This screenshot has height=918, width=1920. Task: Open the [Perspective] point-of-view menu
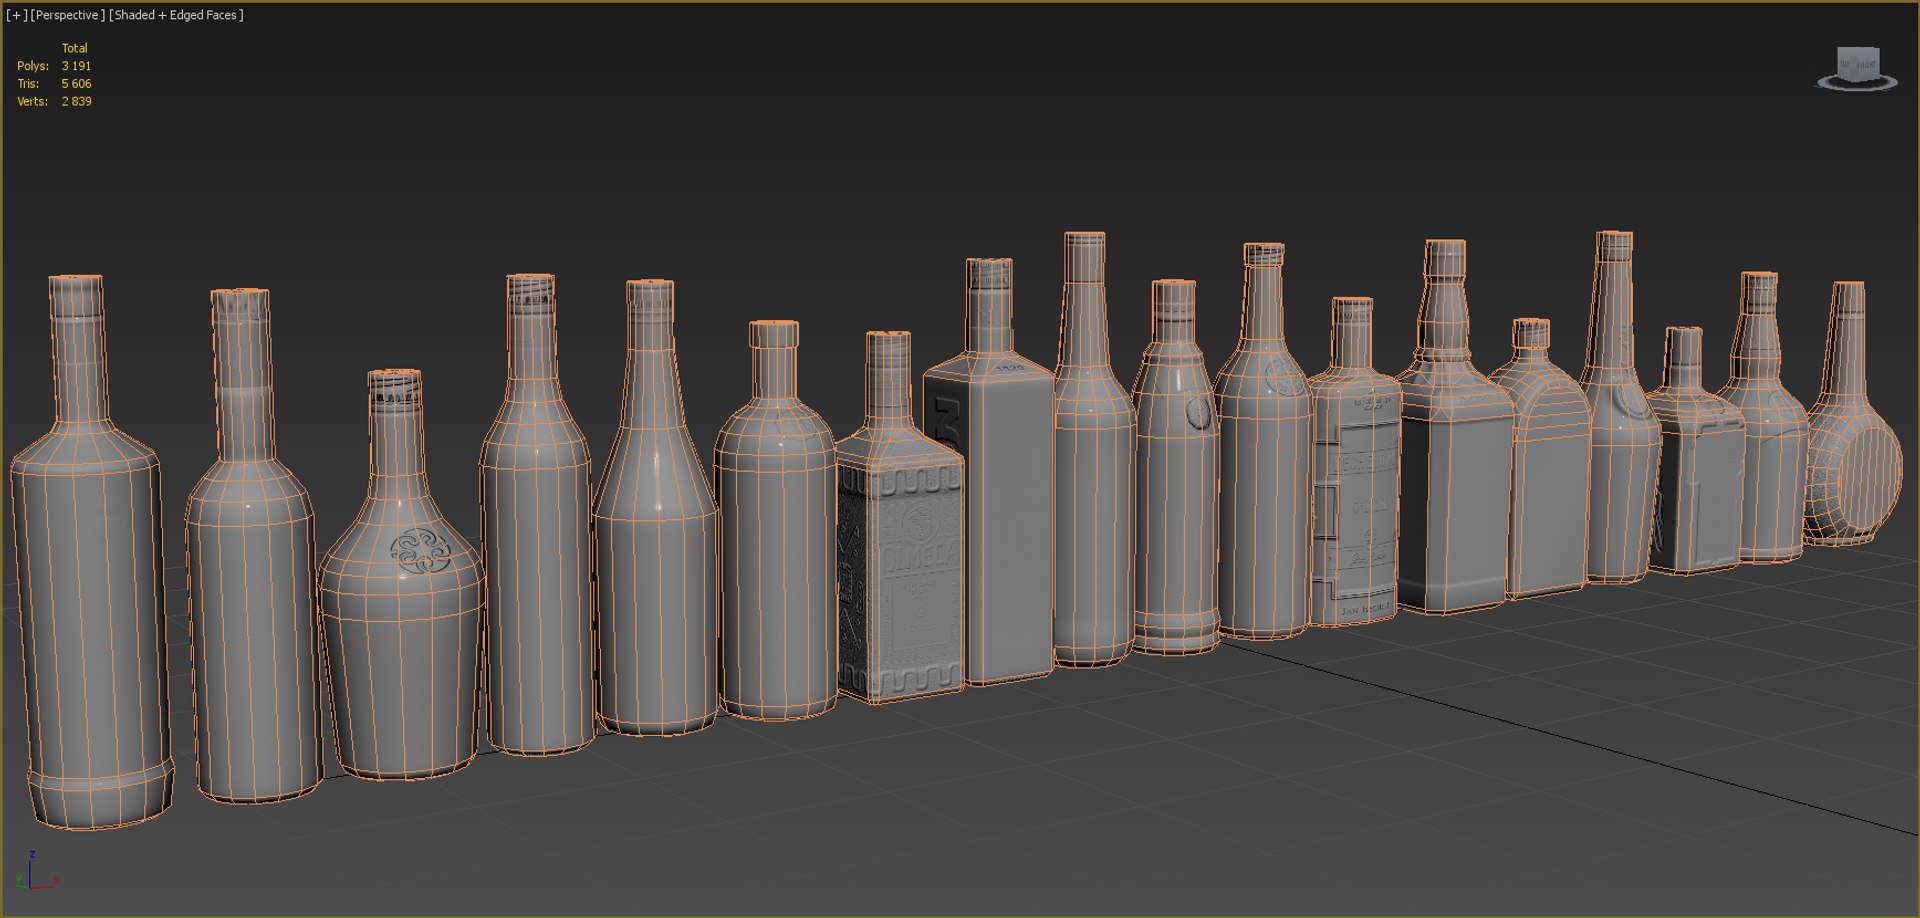[x=68, y=15]
